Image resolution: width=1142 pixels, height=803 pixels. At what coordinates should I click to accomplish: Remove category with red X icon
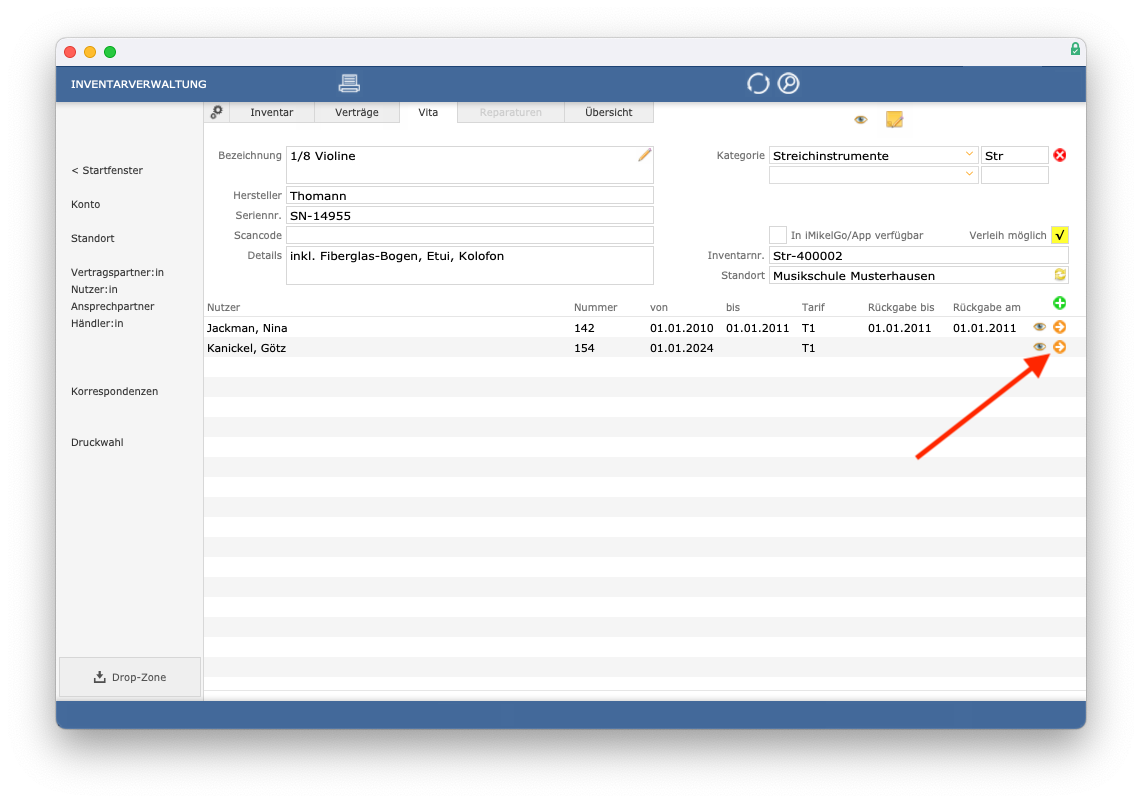tap(1060, 155)
